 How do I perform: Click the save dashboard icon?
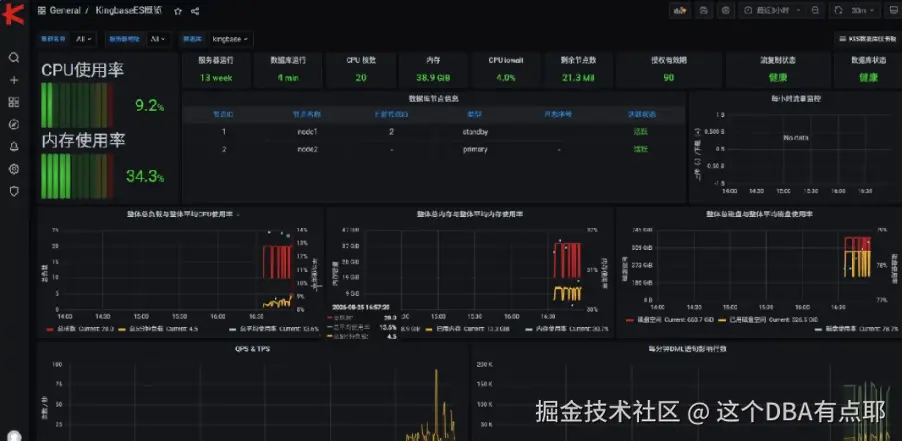[703, 10]
